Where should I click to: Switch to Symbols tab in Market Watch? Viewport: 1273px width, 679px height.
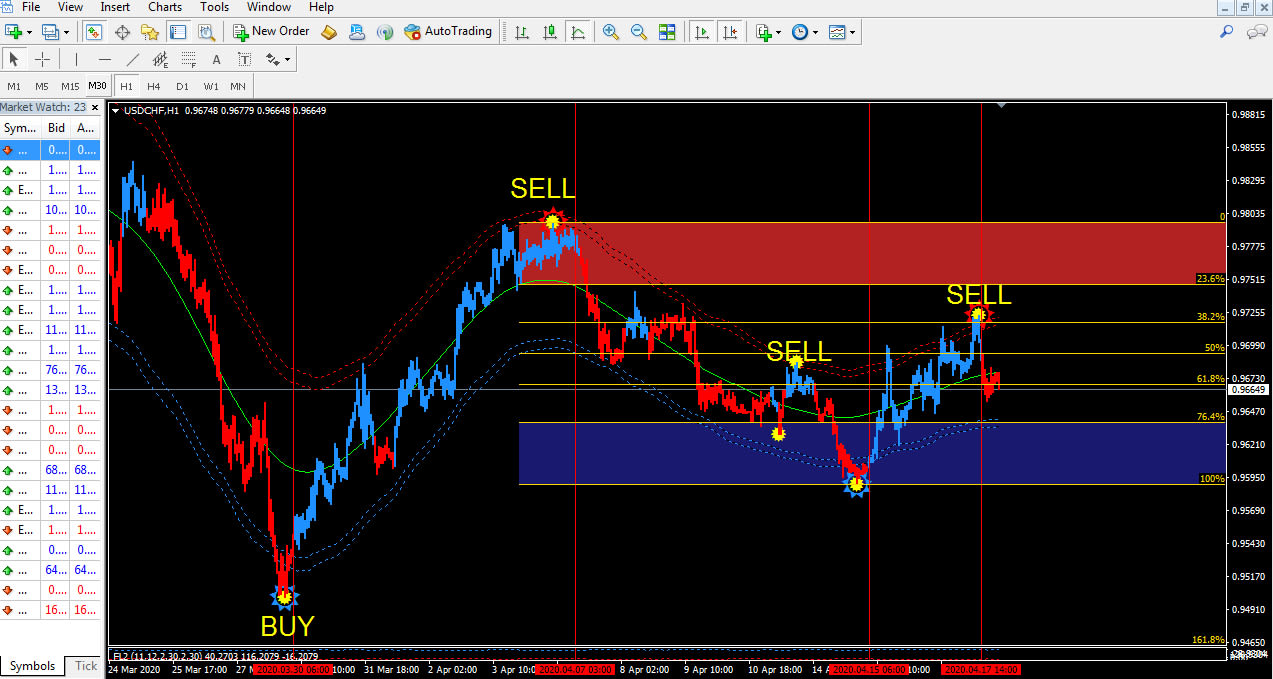(x=33, y=666)
